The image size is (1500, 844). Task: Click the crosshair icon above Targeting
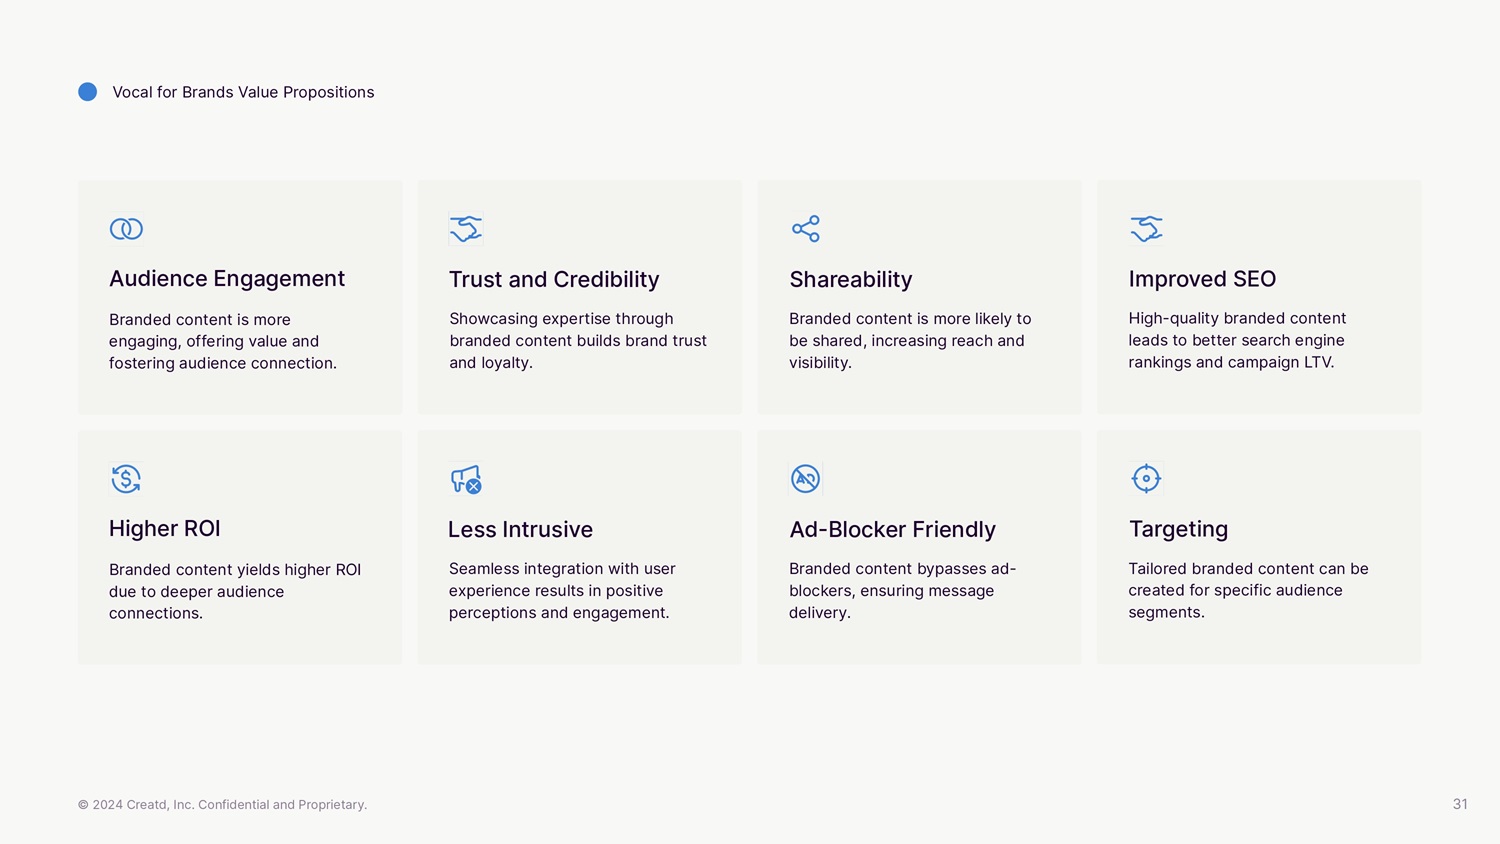click(1146, 478)
